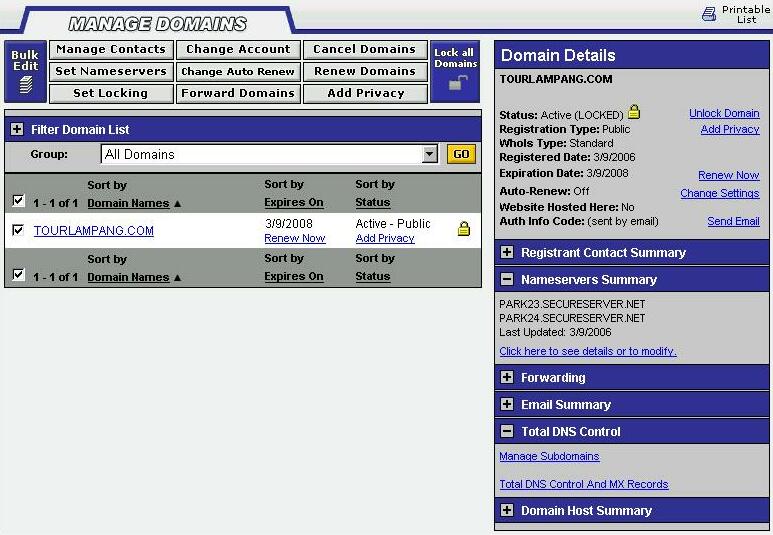Viewport: 773px width, 535px height.
Task: Click Add Privacy link in Domain Details
Action: 730,129
